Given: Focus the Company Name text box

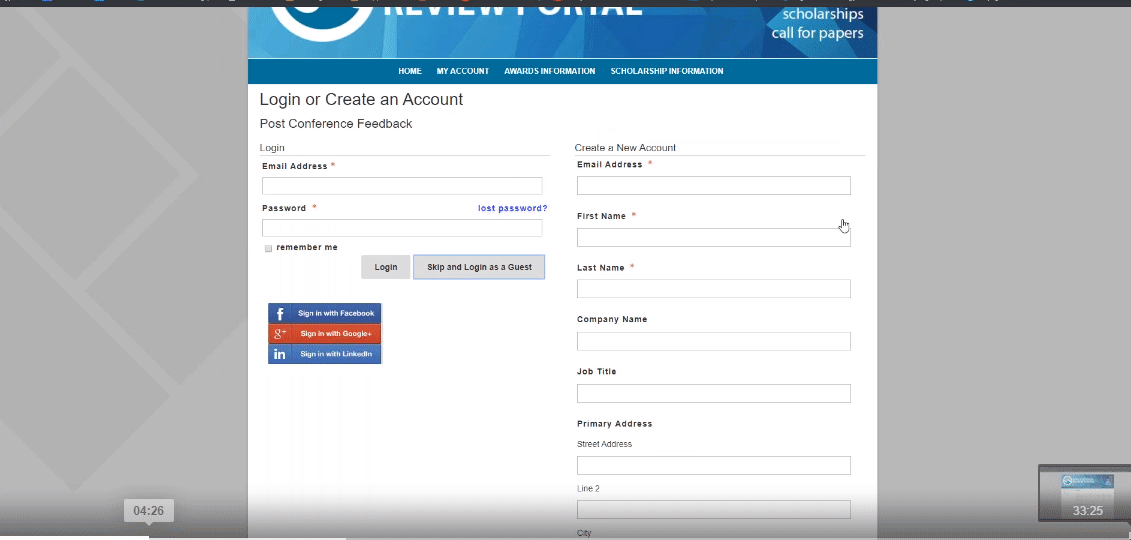Looking at the screenshot, I should (x=713, y=341).
